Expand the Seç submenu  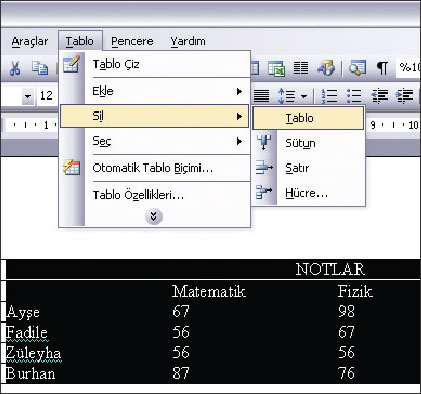pyautogui.click(x=155, y=141)
